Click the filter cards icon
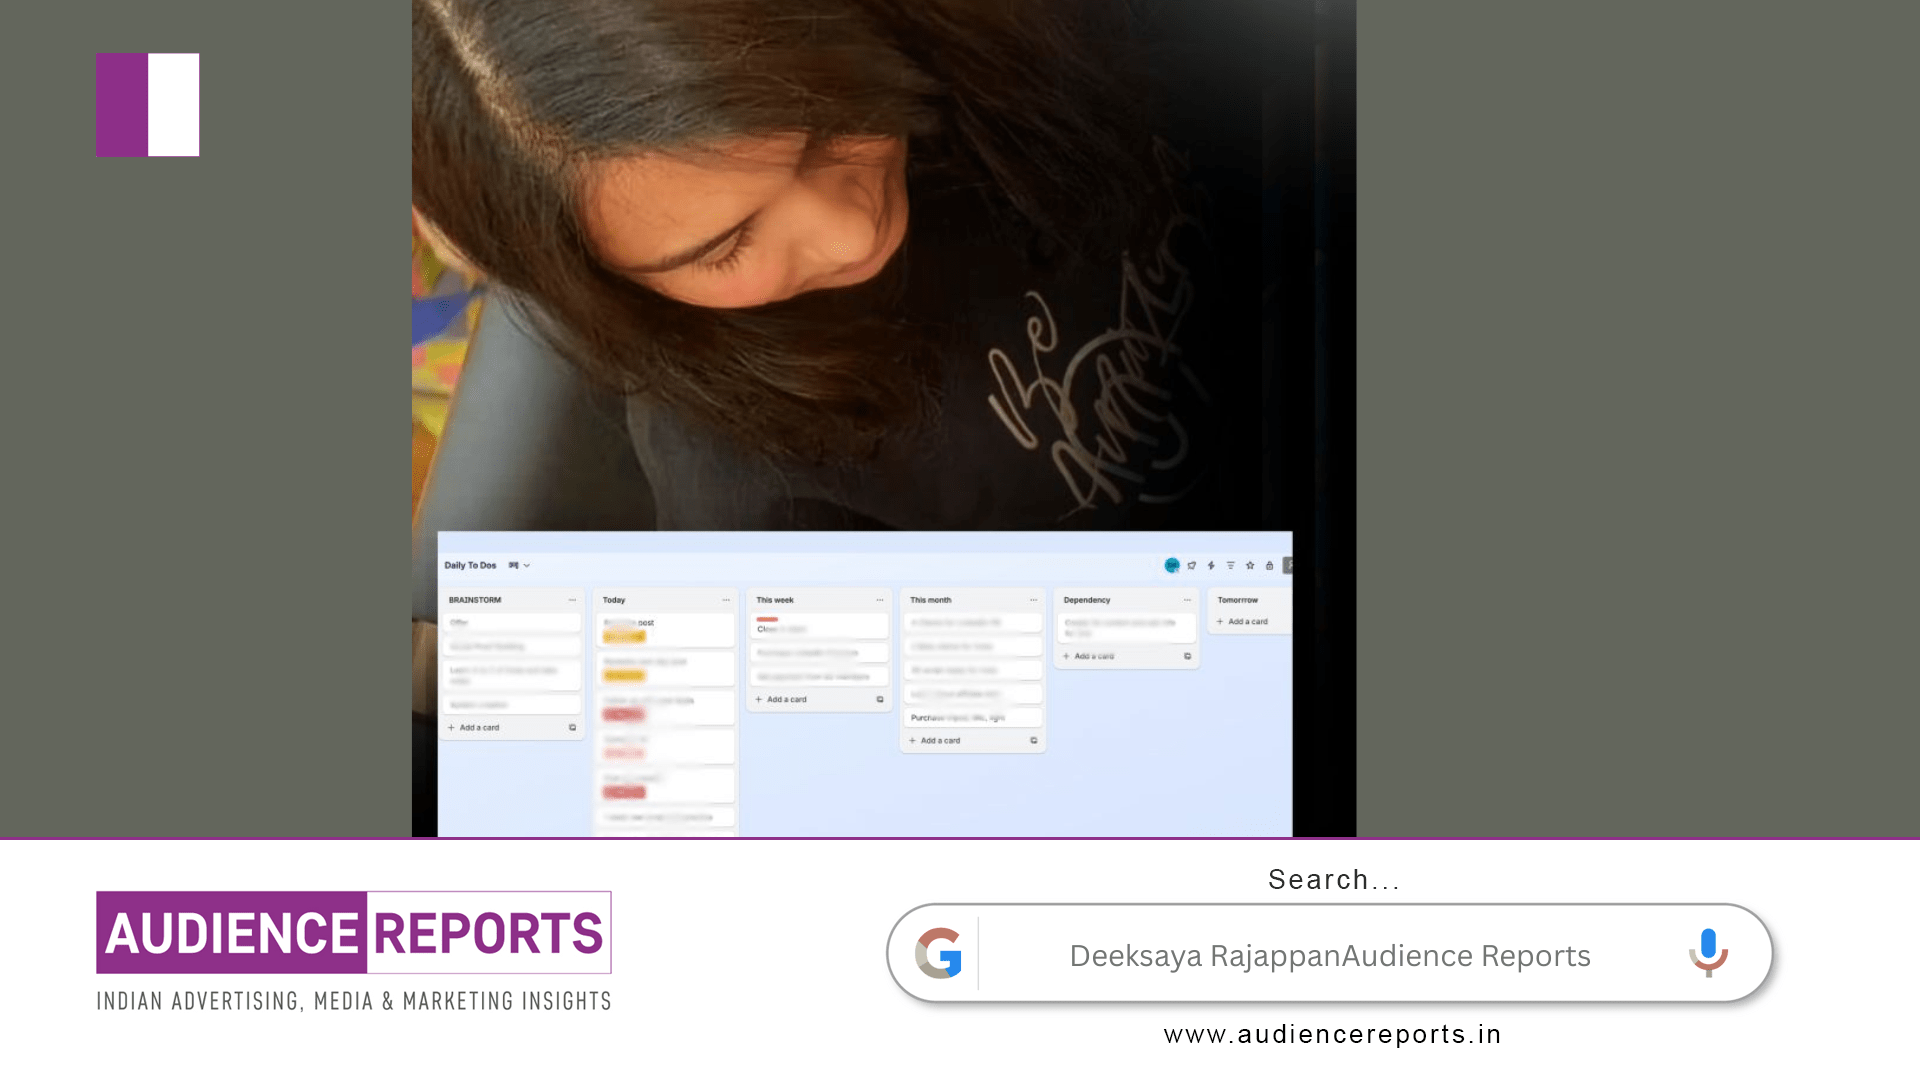1920x1080 pixels. click(1231, 565)
